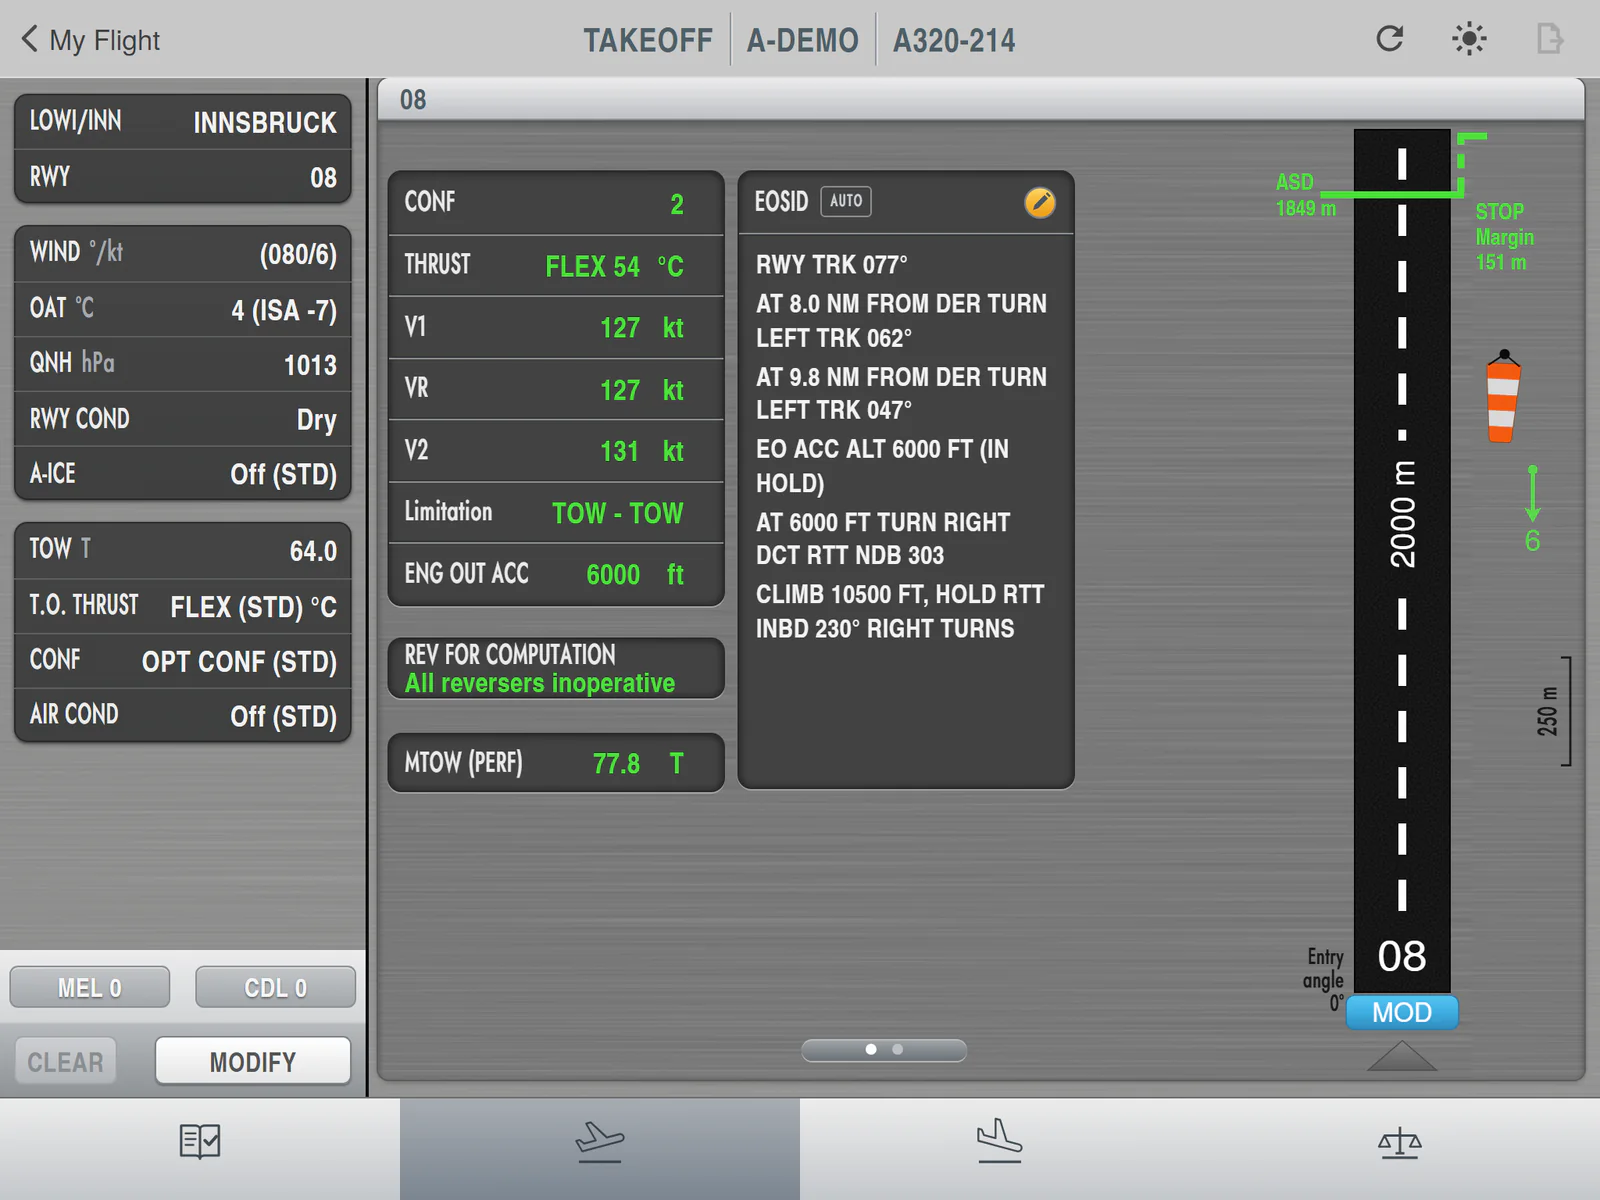Expand the runway panel arrow below MOD

click(1402, 1056)
